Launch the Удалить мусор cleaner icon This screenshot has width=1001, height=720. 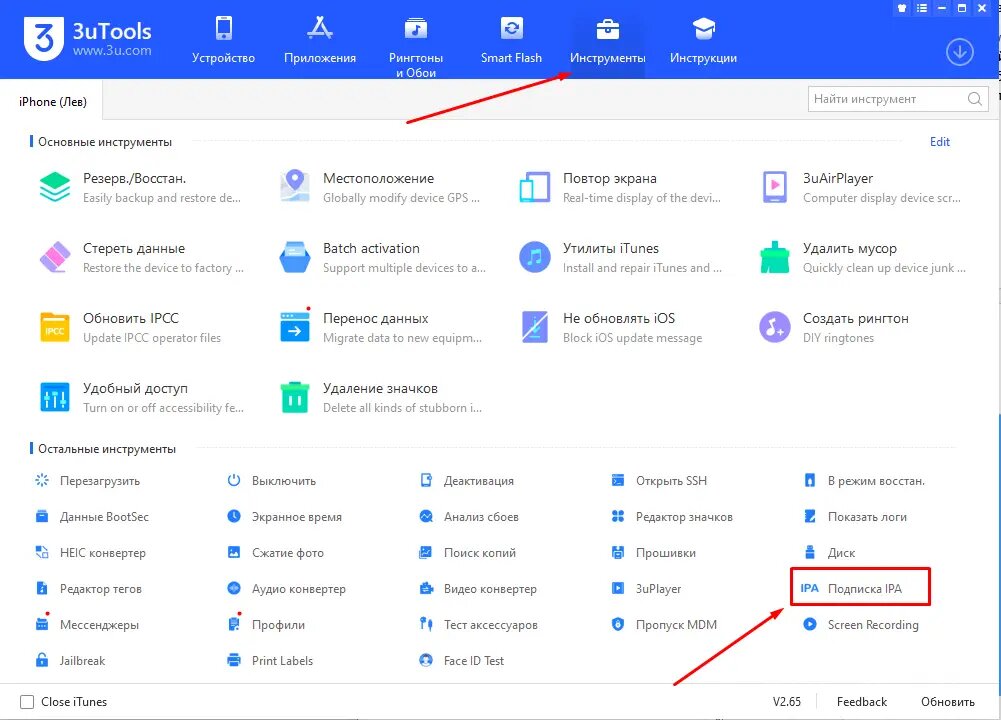point(774,257)
